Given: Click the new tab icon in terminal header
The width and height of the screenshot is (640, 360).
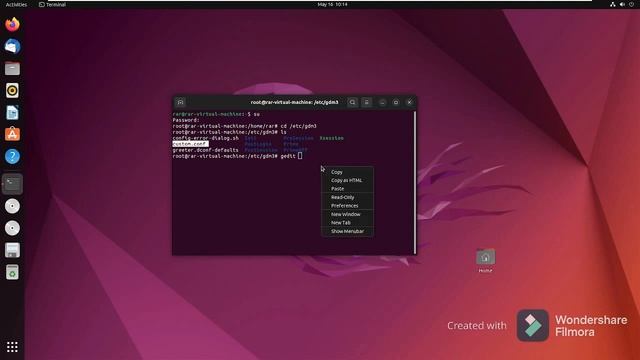Looking at the screenshot, I should click(x=180, y=102).
